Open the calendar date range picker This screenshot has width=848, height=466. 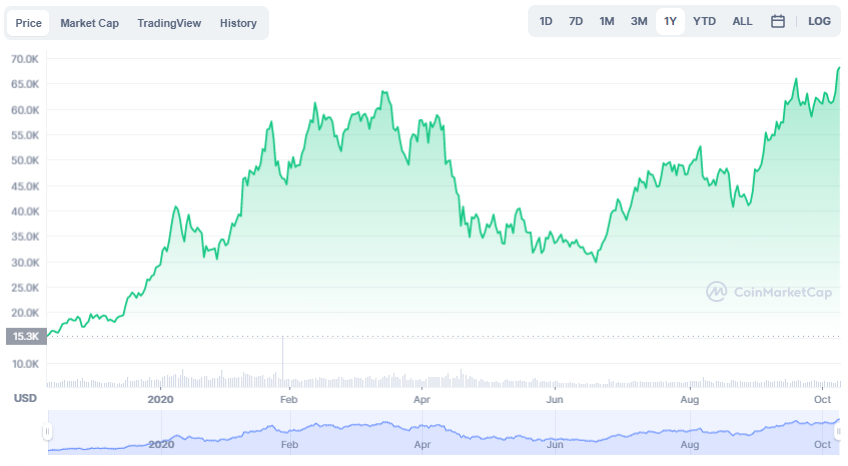coord(778,22)
